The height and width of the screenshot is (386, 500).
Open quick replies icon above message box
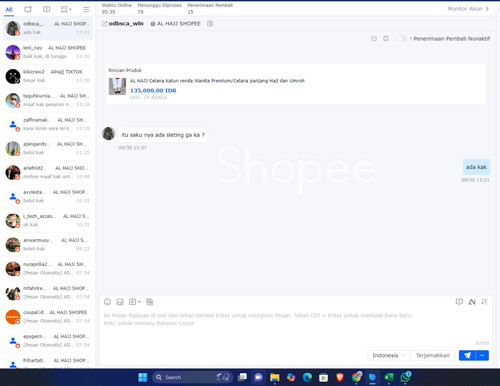(x=459, y=302)
